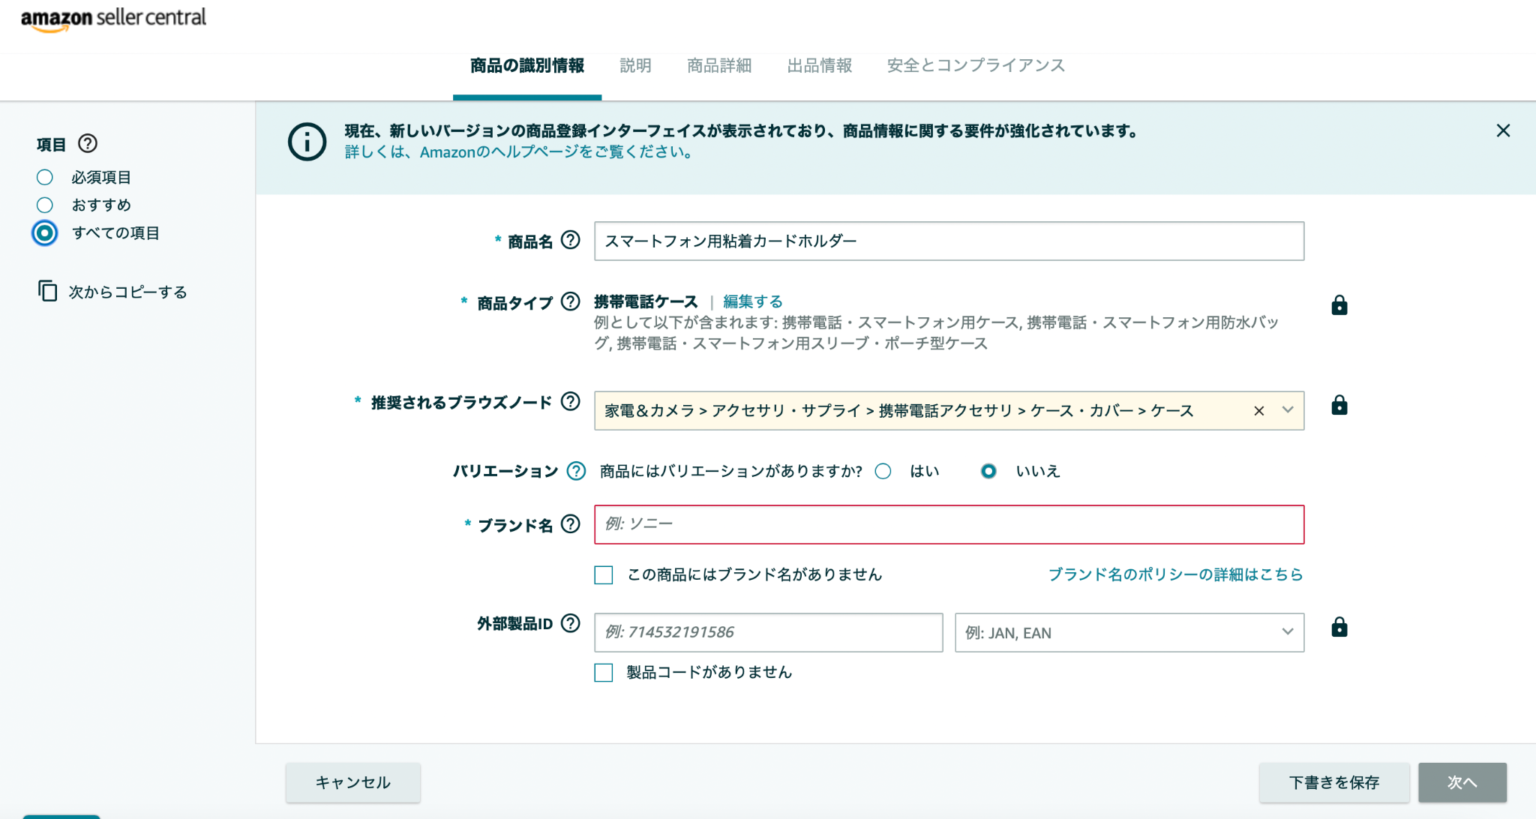Open the help icon beside 項目 in sidebar

[88, 144]
